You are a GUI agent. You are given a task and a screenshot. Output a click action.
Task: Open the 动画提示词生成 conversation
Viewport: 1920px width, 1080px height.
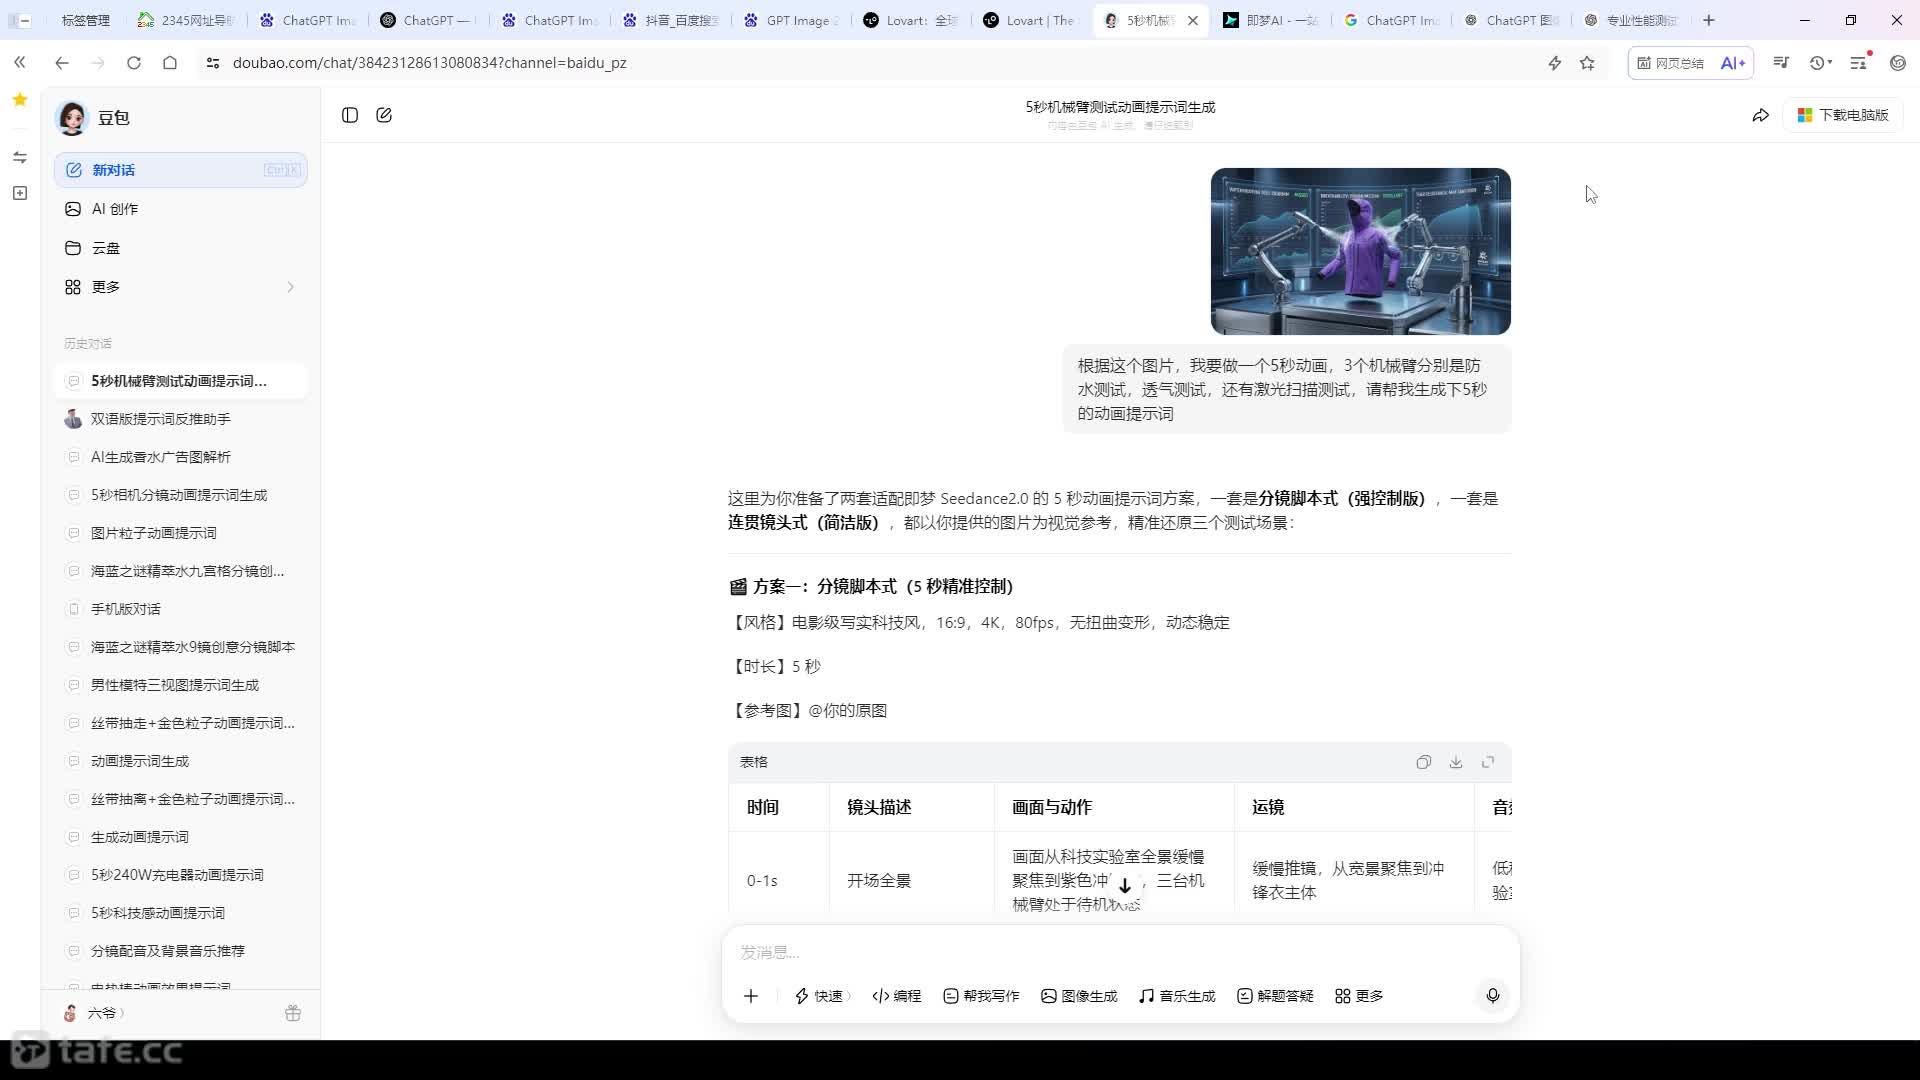pos(181,761)
